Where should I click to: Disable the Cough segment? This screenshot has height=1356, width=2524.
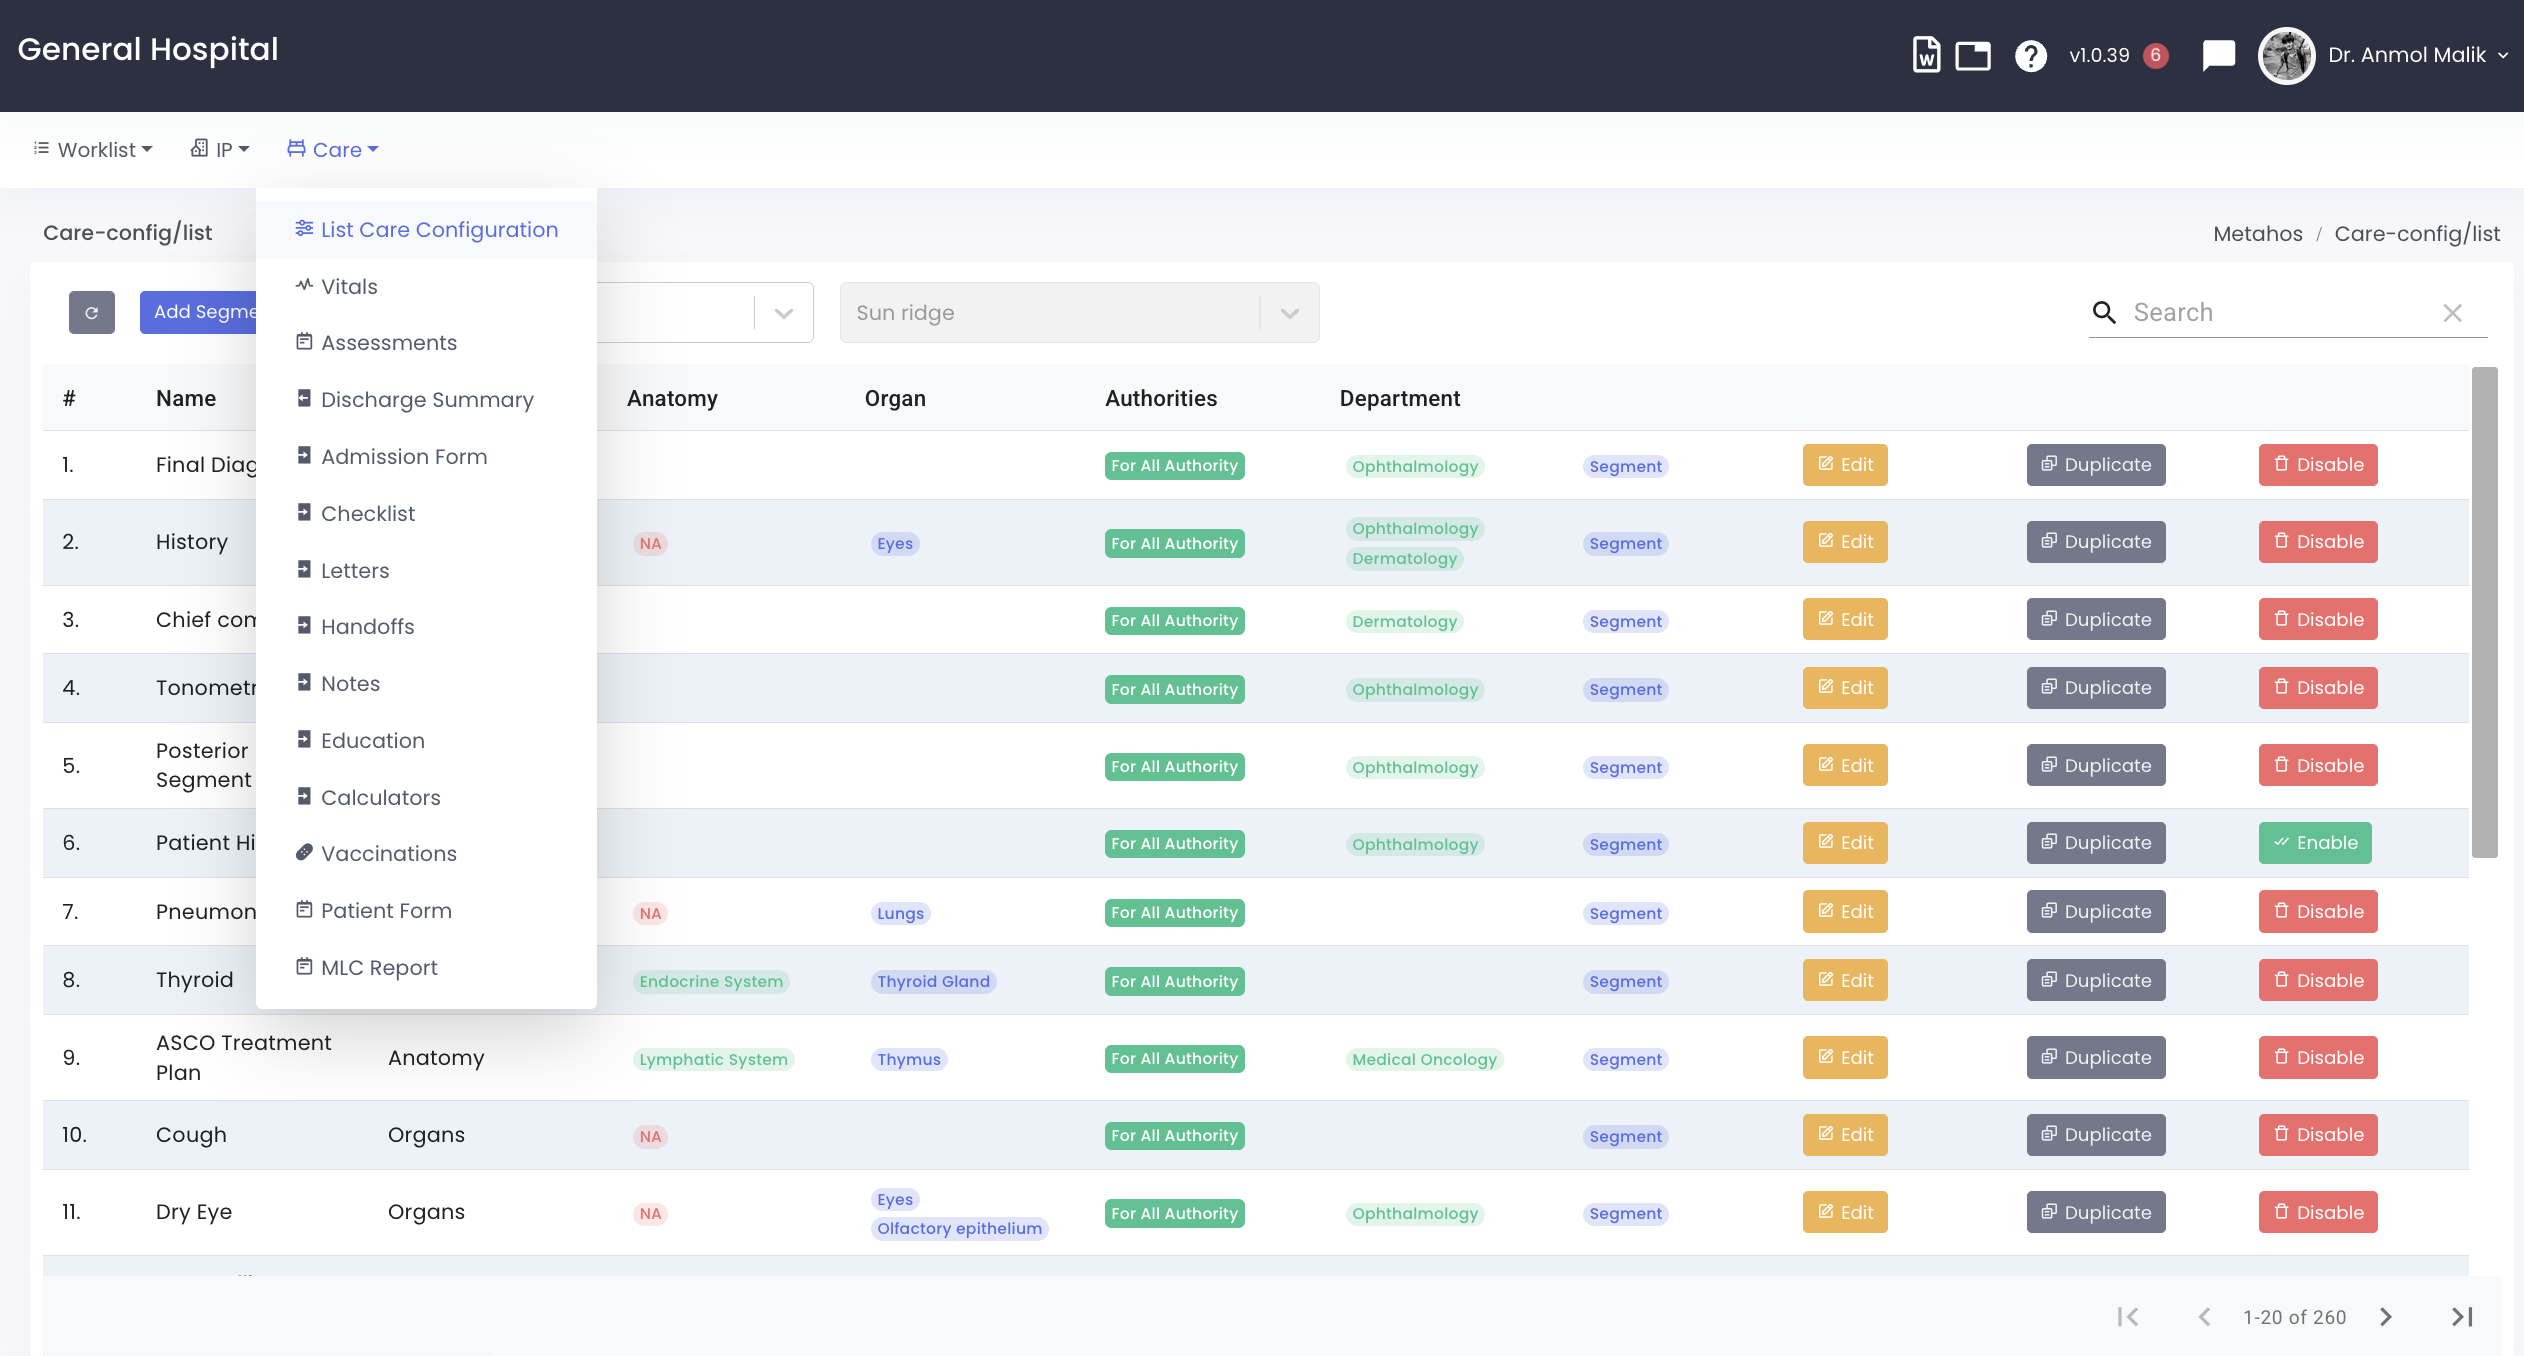[x=2317, y=1135]
